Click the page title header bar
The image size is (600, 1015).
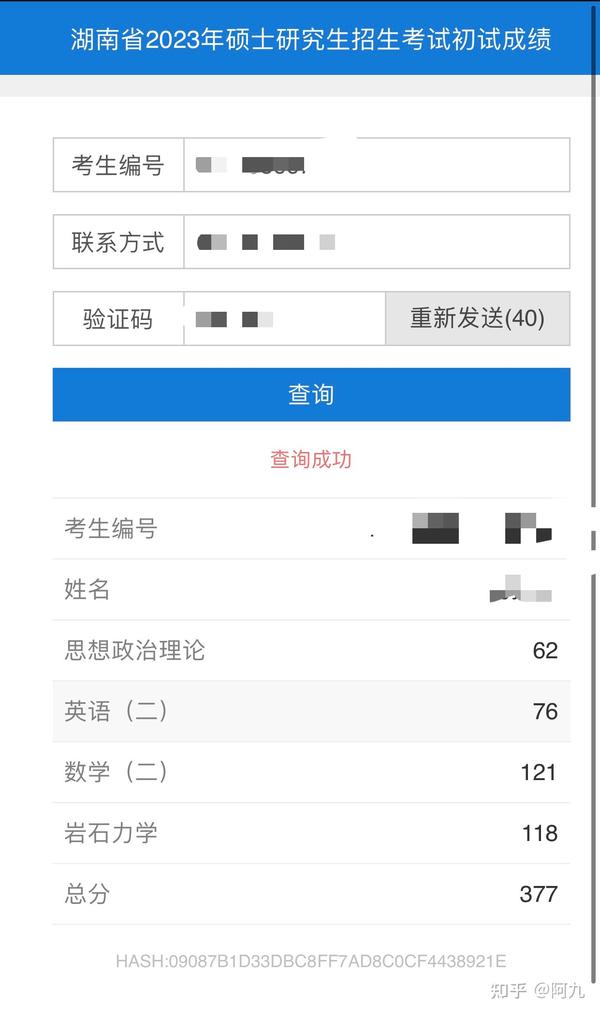[296, 38]
